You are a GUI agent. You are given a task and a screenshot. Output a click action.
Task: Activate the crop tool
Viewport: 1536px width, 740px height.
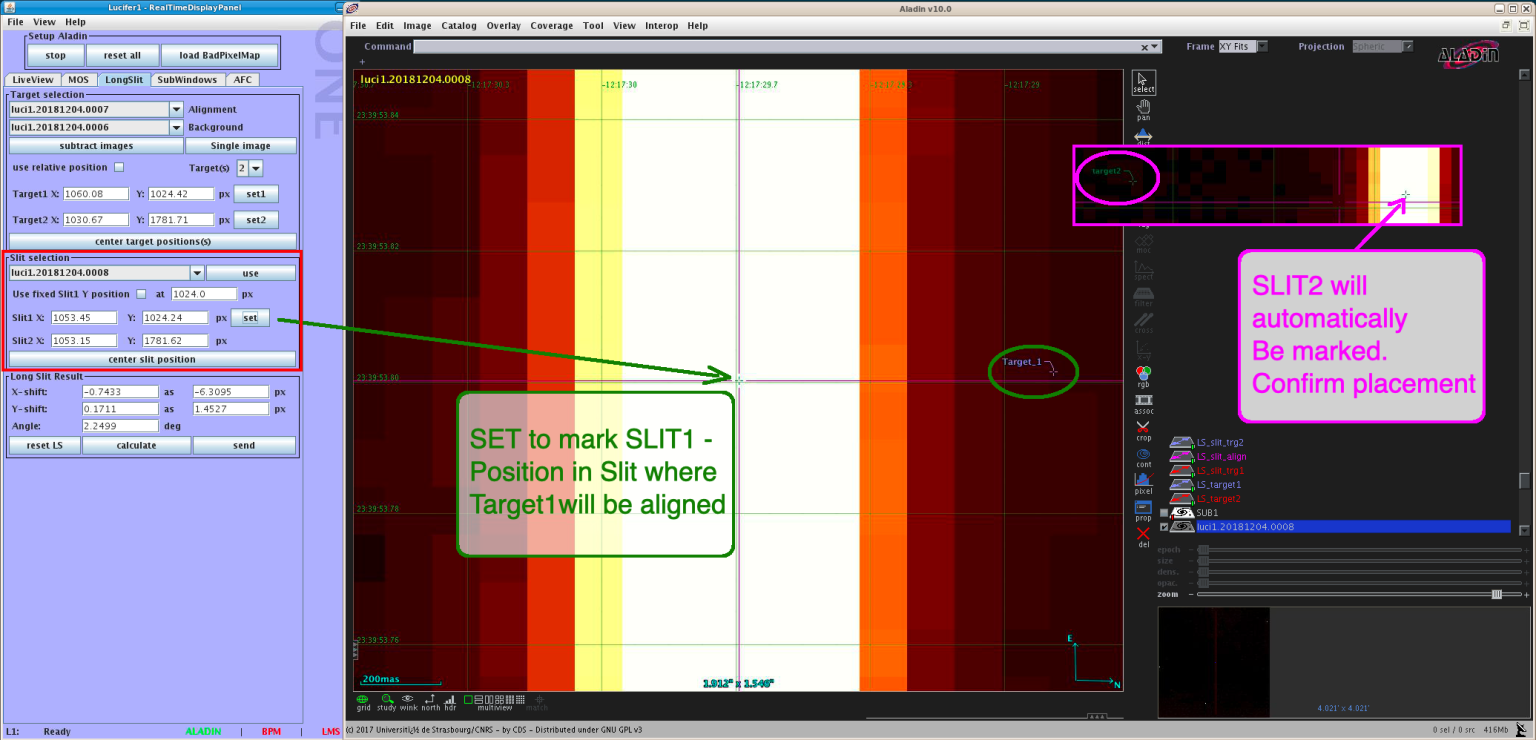pos(1143,430)
